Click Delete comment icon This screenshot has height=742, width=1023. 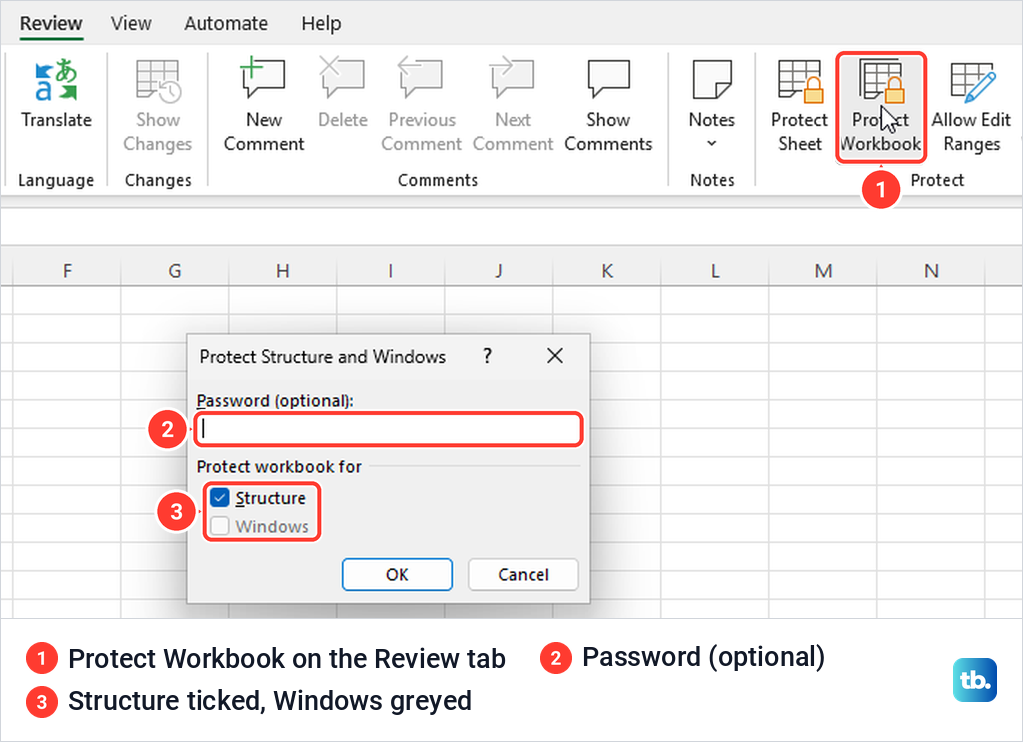tap(342, 78)
